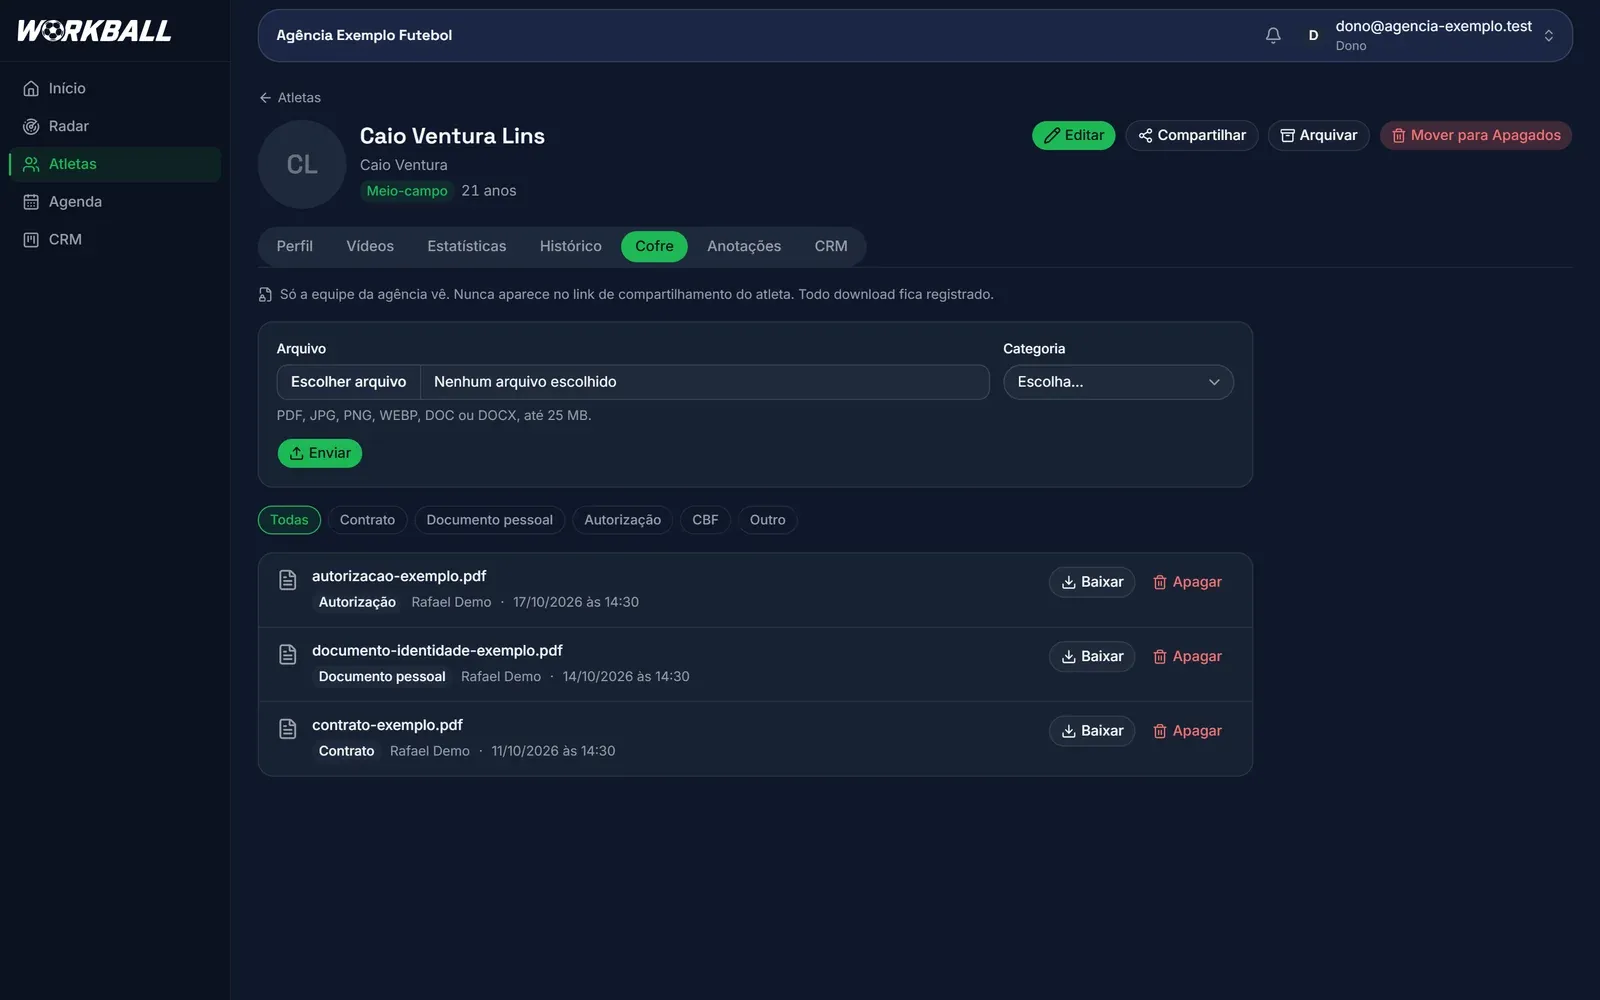Delete autorizacao-exemplo.pdf with Apagar
Image resolution: width=1600 pixels, height=1000 pixels.
[1188, 582]
